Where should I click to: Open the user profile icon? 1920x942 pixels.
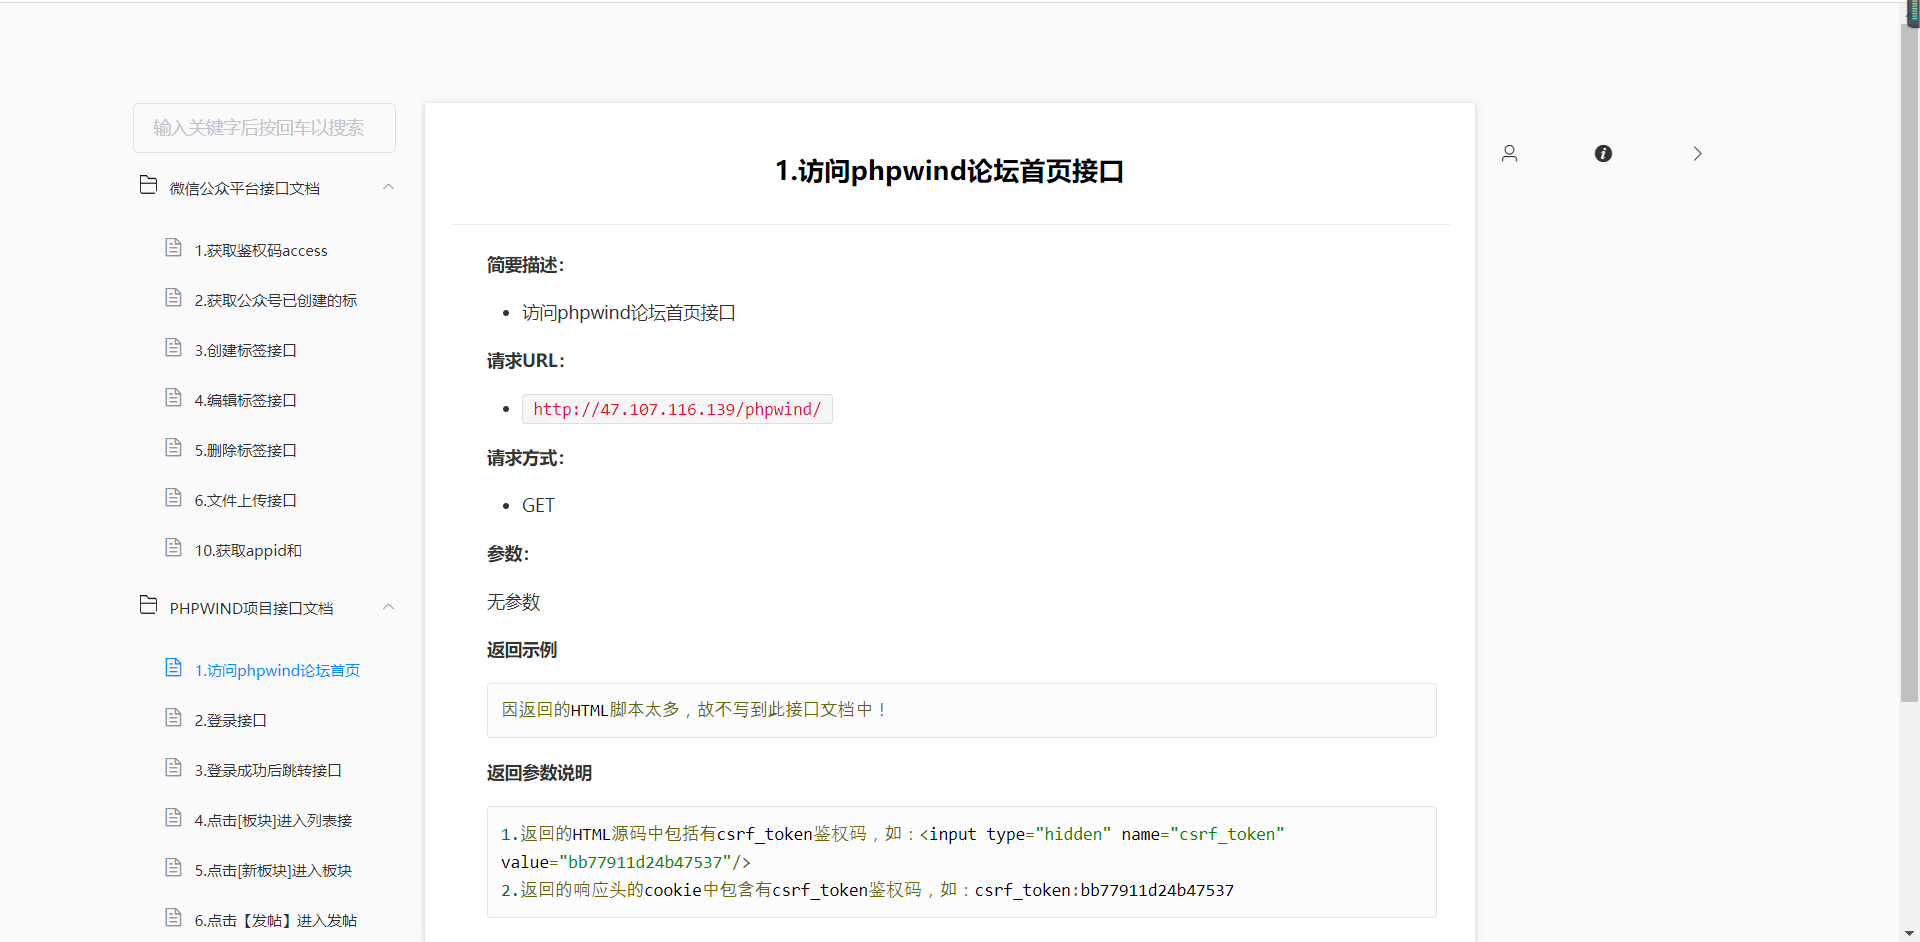[1510, 153]
